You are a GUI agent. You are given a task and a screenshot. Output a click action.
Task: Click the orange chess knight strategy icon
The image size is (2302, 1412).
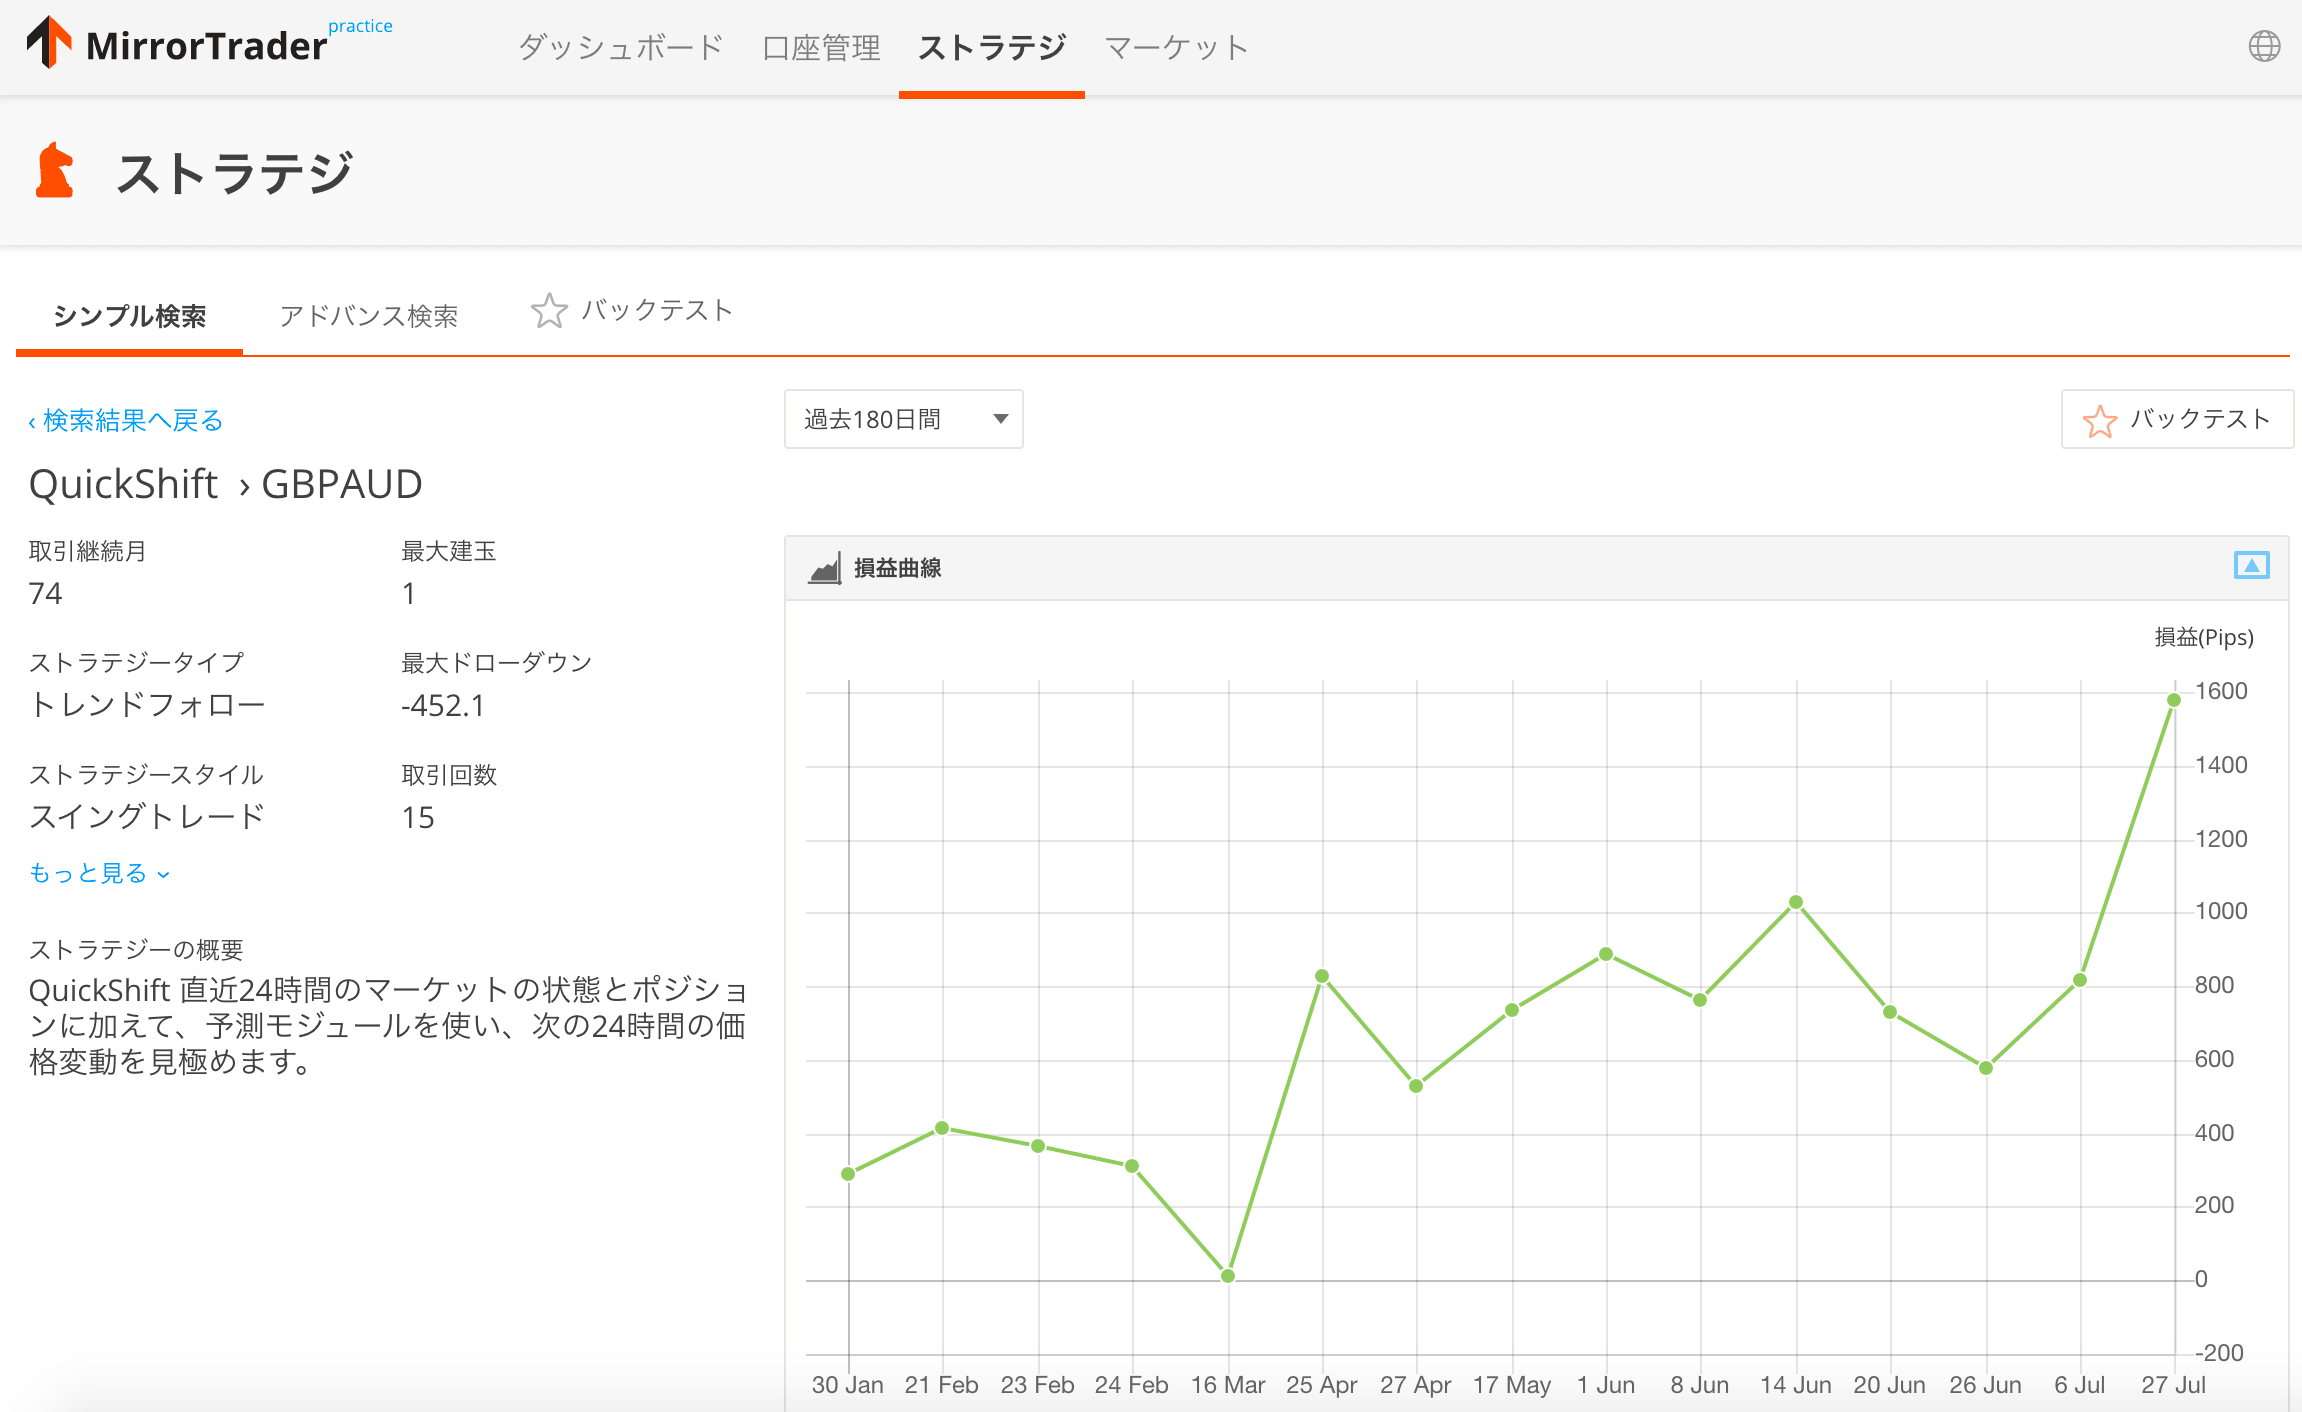[x=55, y=170]
